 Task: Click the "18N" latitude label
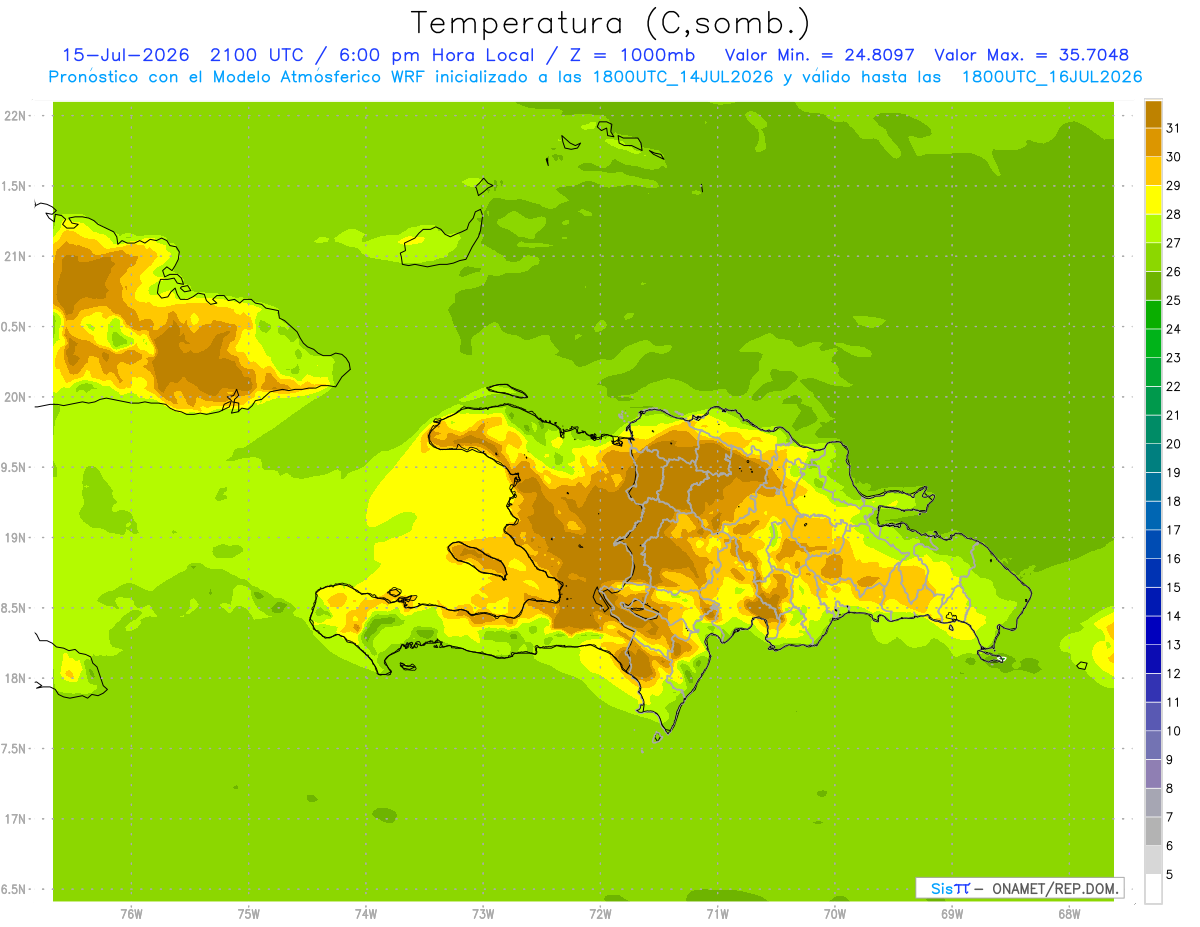(x=15, y=678)
